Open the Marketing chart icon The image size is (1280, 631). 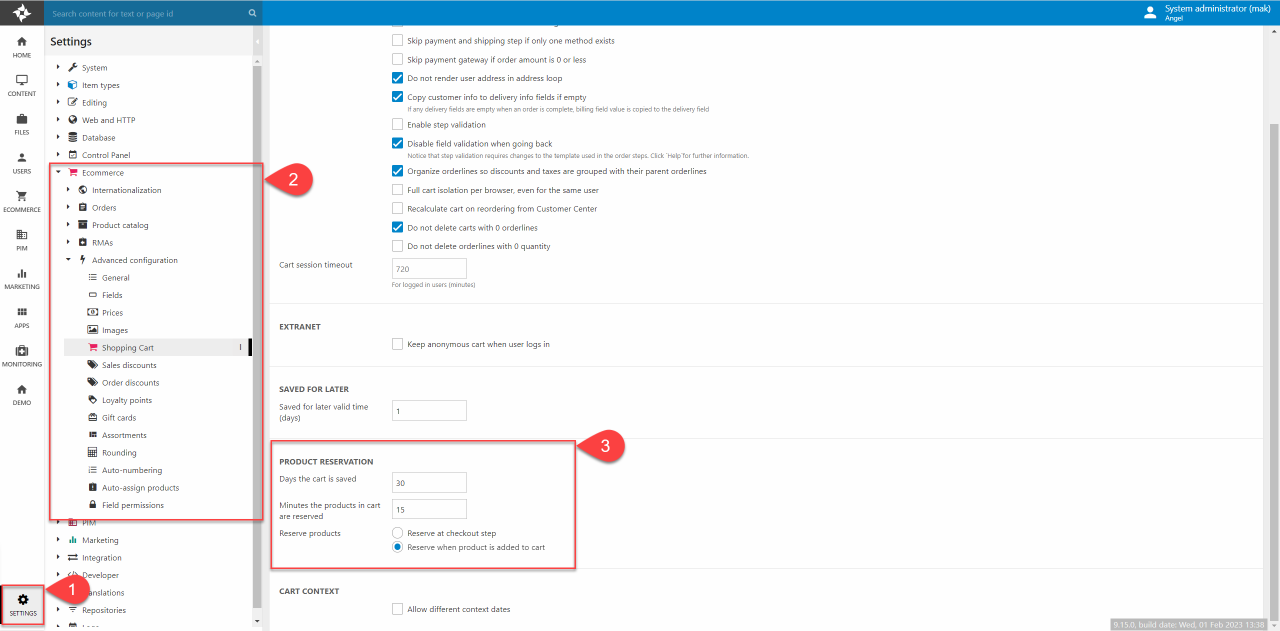[21, 278]
